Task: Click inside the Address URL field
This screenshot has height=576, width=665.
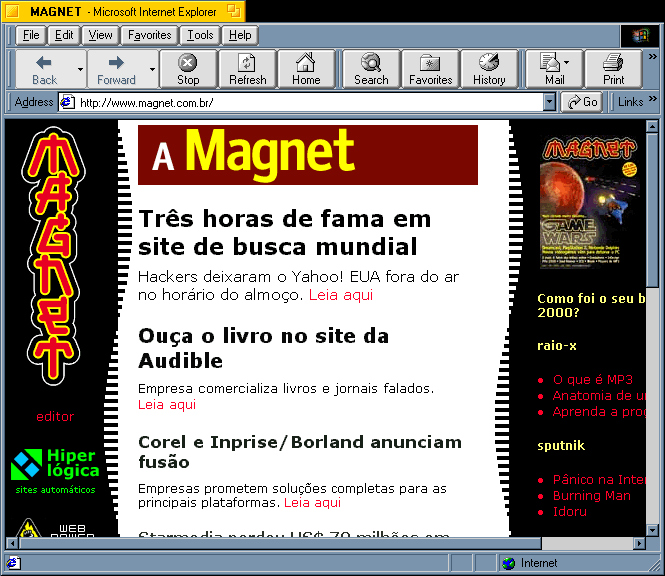Action: [300, 102]
